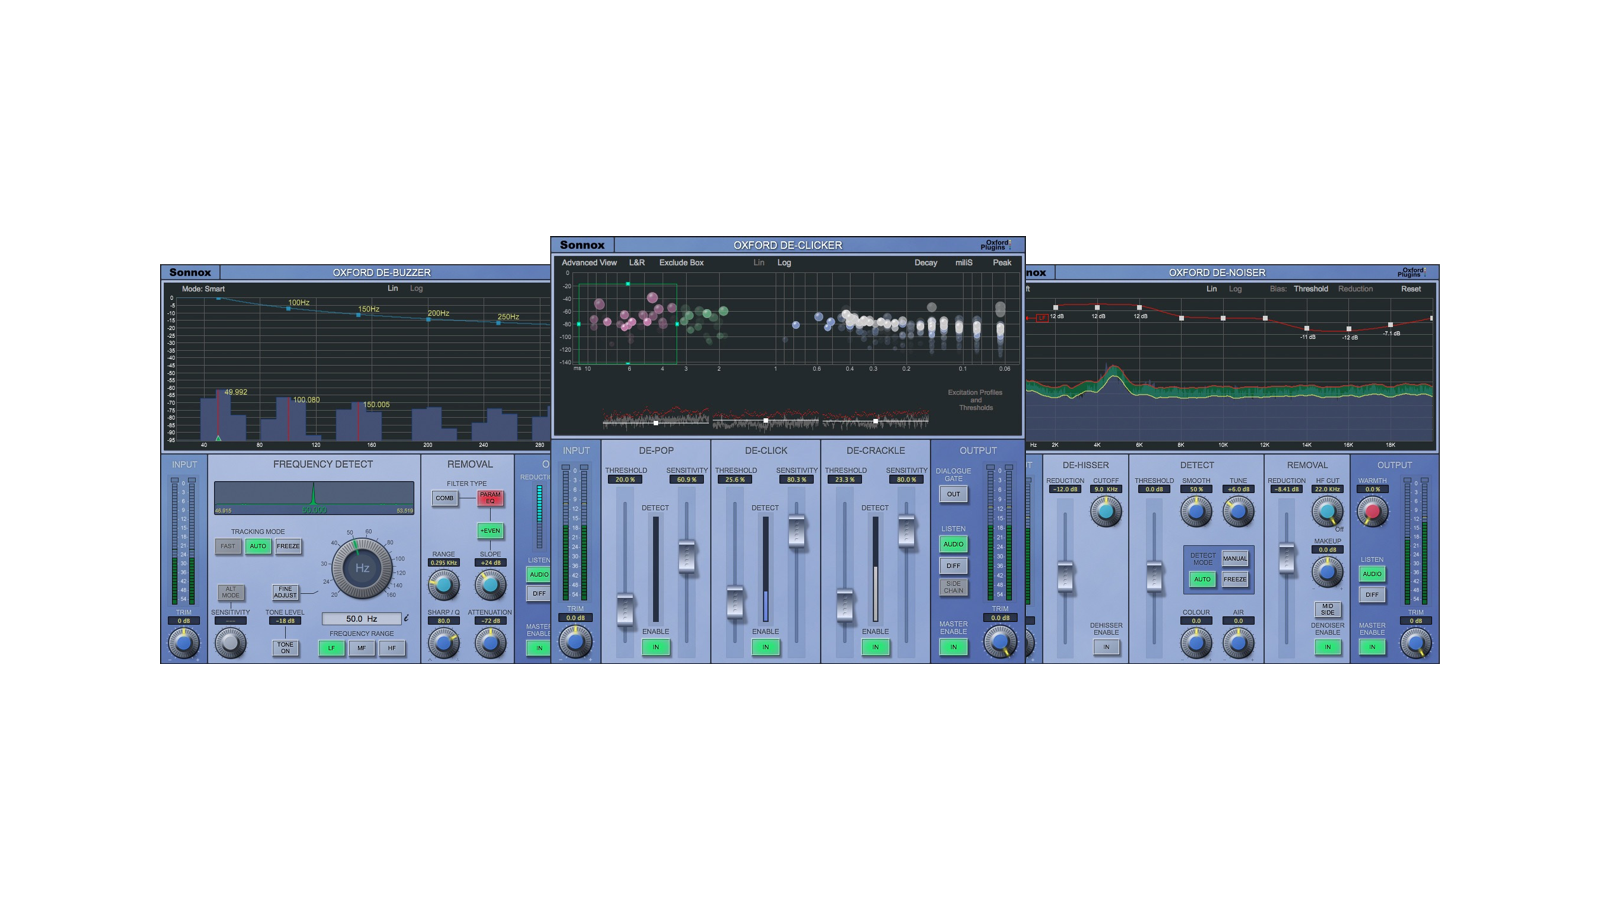The image size is (1600, 900).
Task: Select the HF frequency range
Action: (392, 648)
